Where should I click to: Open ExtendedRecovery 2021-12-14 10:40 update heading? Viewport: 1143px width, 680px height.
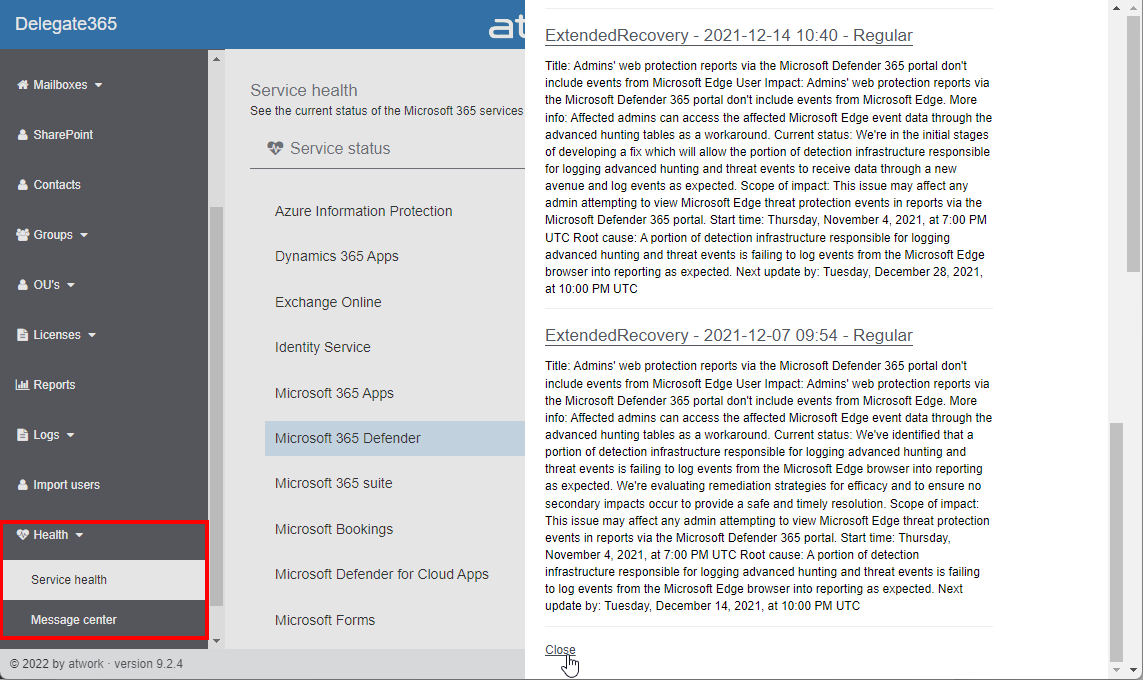(x=728, y=36)
